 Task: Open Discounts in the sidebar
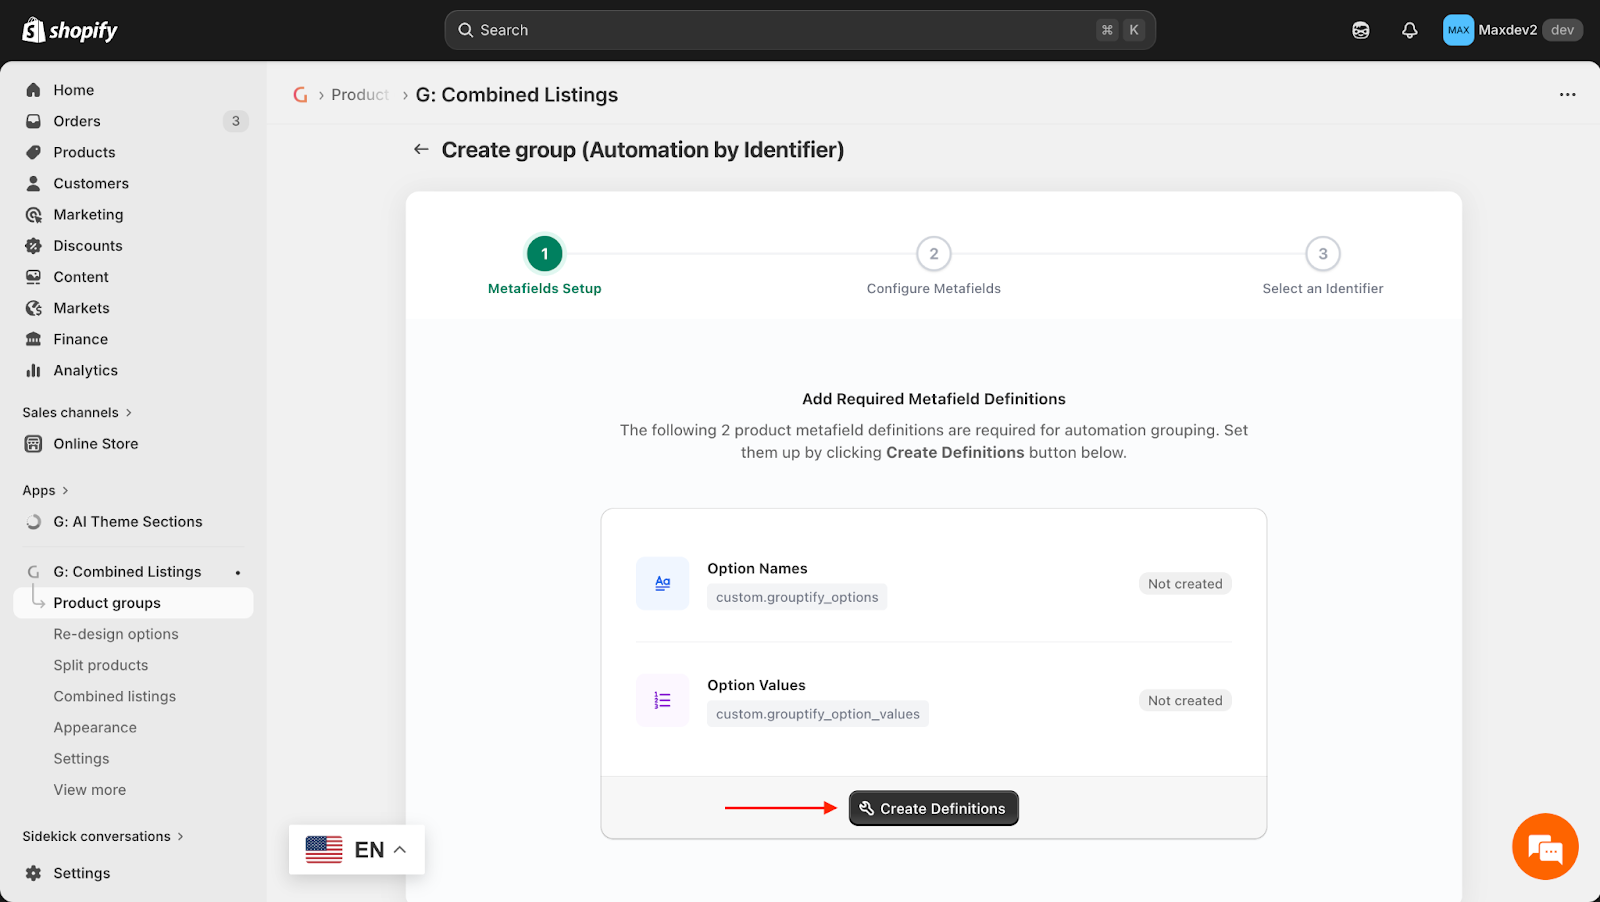[x=88, y=246]
